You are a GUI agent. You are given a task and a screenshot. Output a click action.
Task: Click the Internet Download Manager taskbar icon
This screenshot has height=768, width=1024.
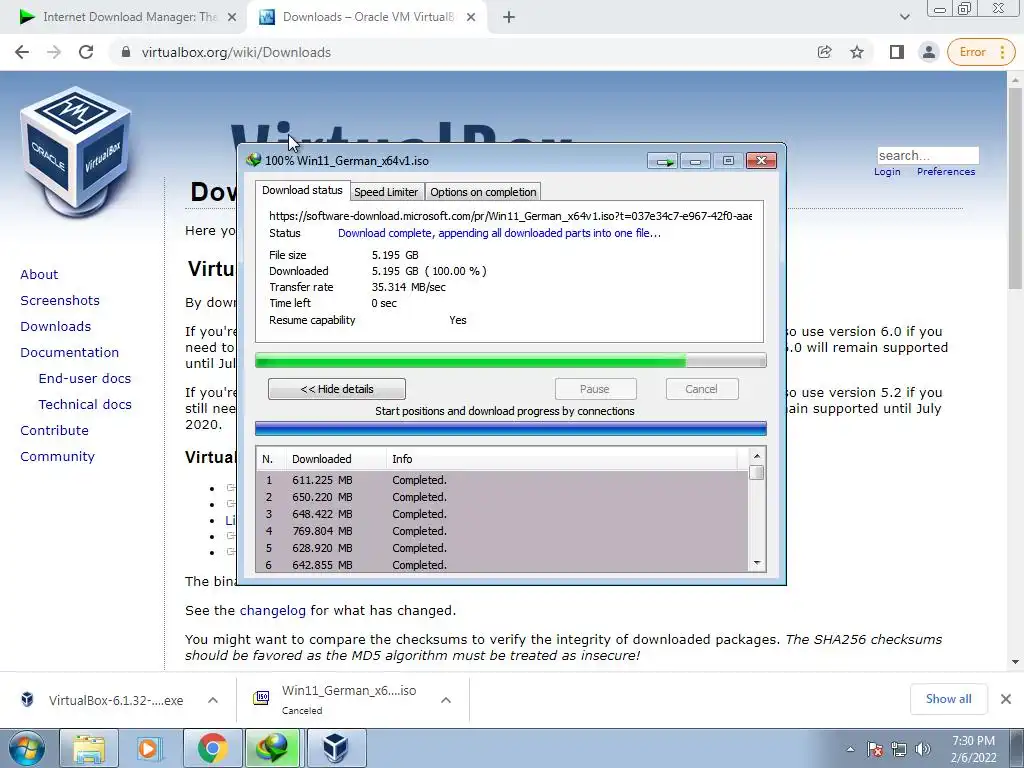click(273, 748)
